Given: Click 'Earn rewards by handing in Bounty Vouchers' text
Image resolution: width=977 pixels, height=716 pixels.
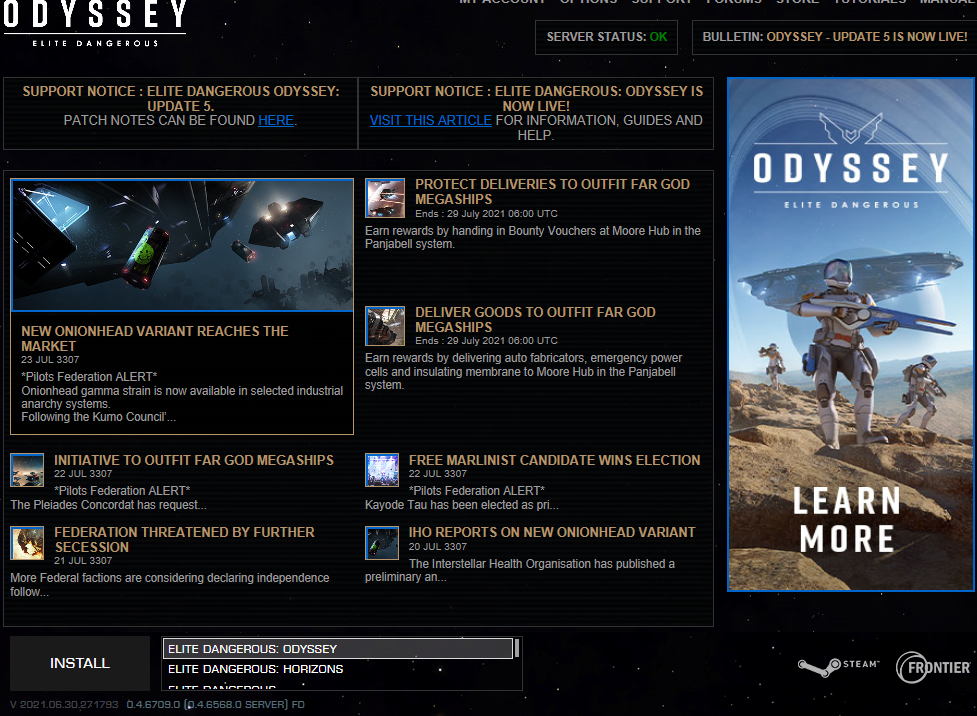Looking at the screenshot, I should coord(533,237).
